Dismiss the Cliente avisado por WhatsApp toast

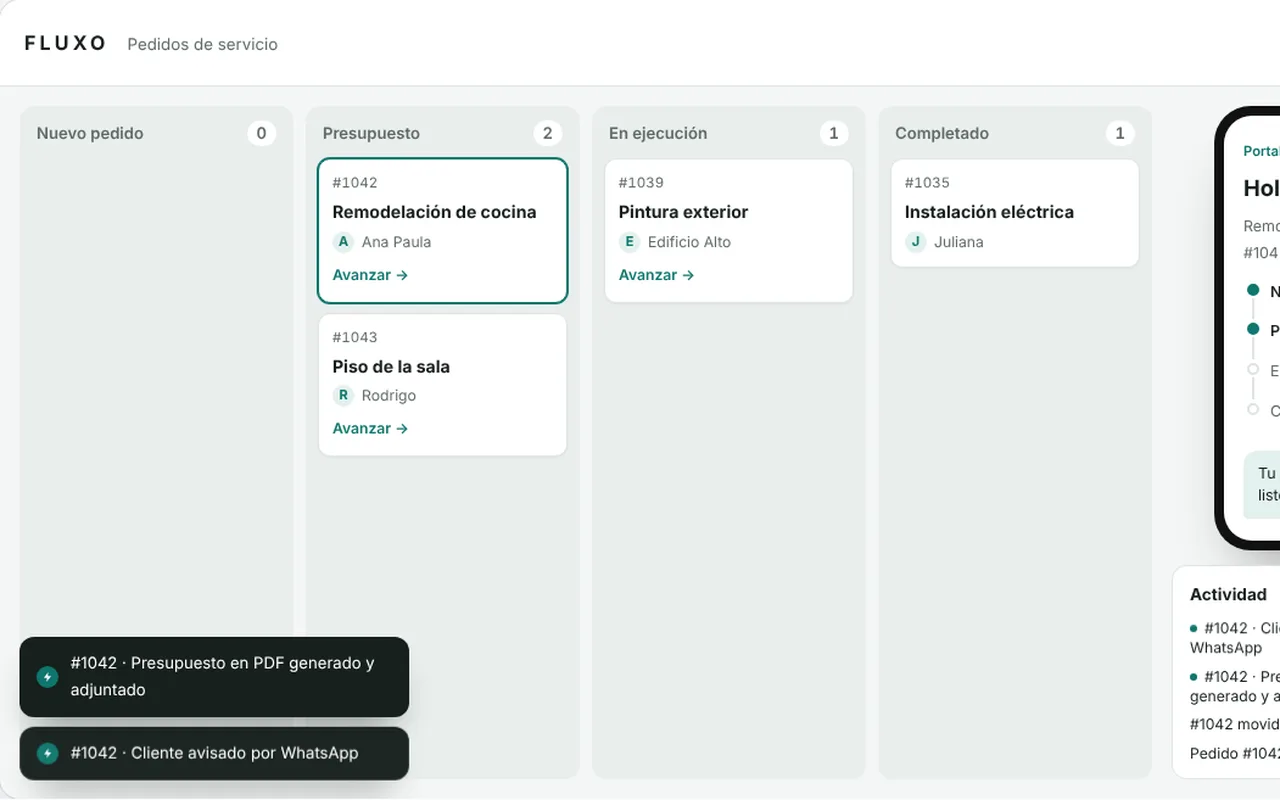[x=214, y=753]
